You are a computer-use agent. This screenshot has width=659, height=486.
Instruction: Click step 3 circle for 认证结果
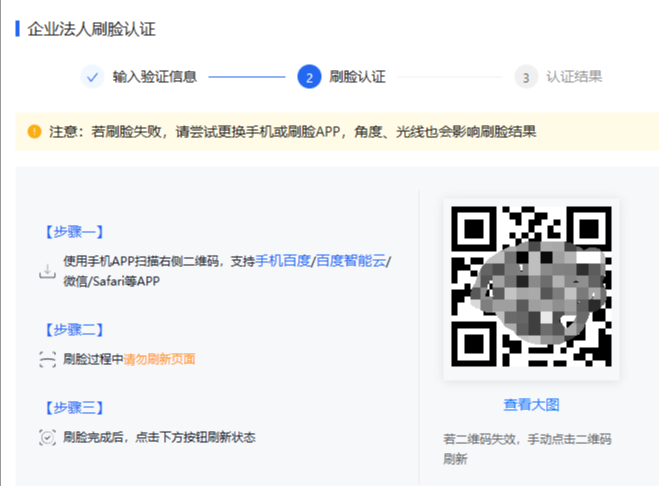point(526,77)
